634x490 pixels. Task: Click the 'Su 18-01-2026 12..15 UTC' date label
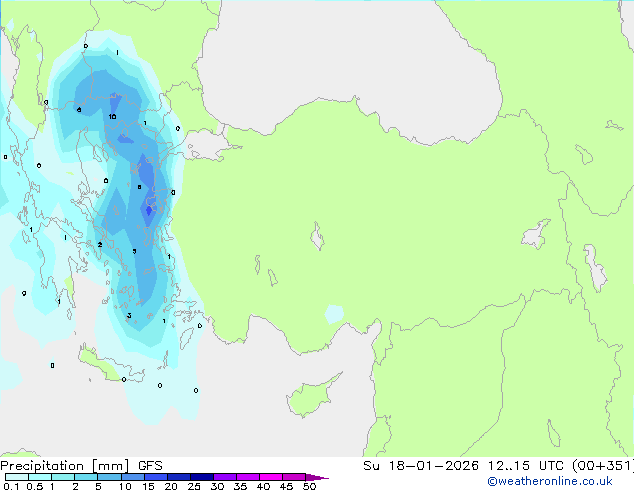click(463, 466)
